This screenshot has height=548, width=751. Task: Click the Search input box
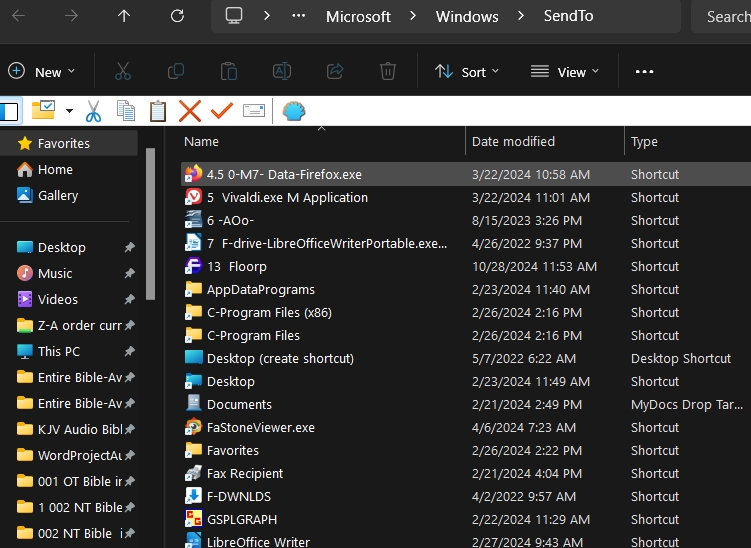[x=721, y=16]
